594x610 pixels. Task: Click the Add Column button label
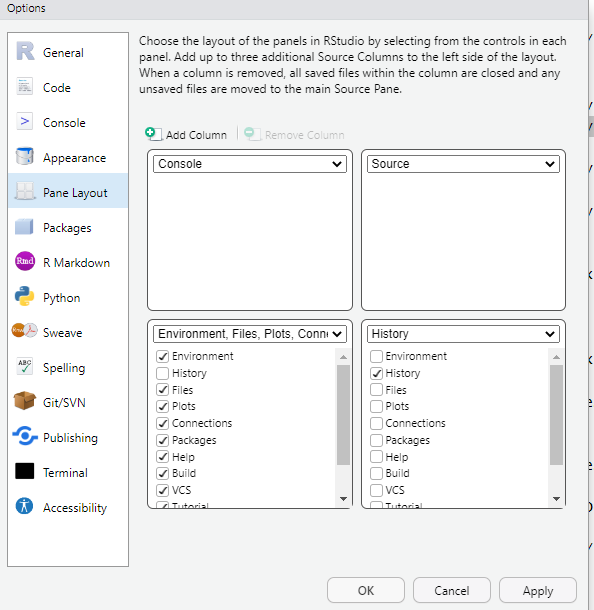click(x=196, y=135)
